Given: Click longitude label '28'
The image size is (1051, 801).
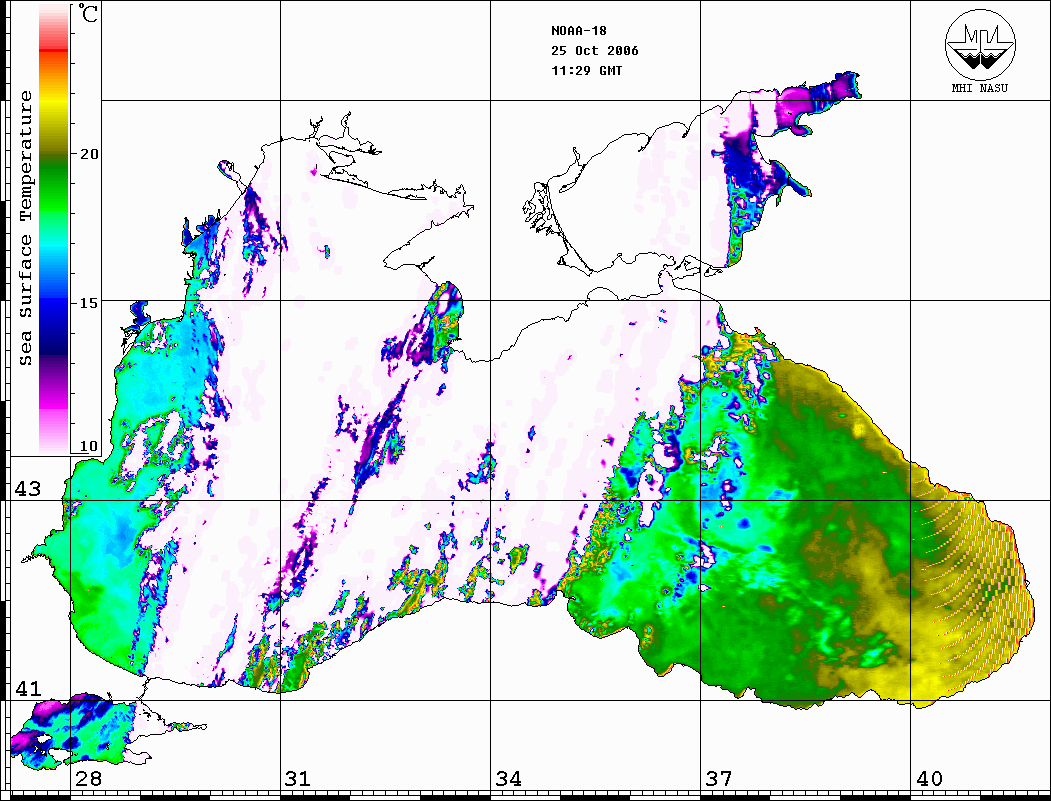Looking at the screenshot, I should 88,779.
